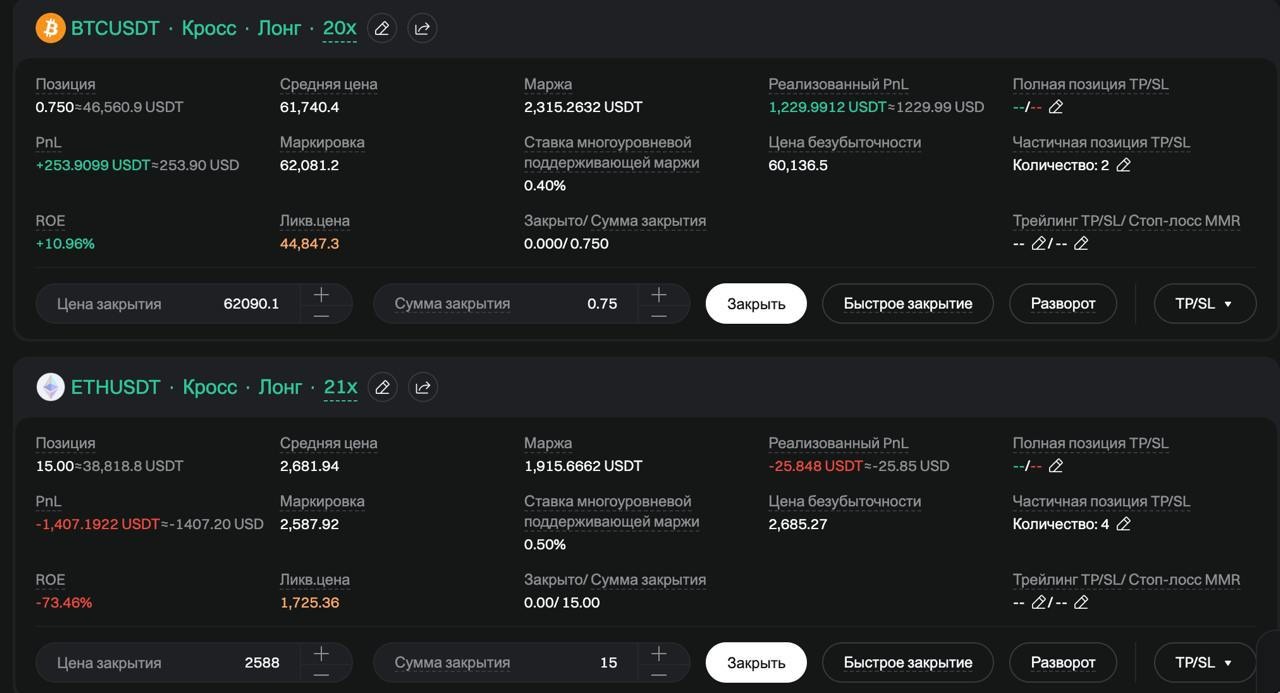Edit ETHUSDT stop-loss MMR pencil
The height and width of the screenshot is (693, 1280).
(x=1081, y=602)
